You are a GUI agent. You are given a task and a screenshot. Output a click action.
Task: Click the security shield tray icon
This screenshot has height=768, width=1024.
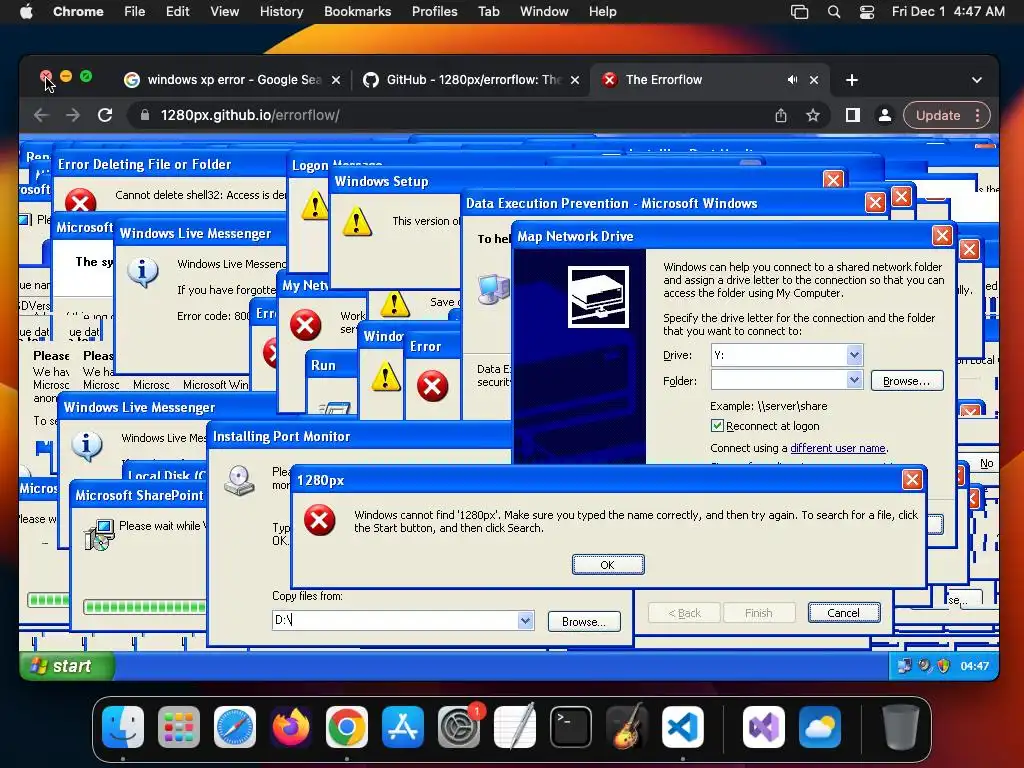(x=943, y=665)
